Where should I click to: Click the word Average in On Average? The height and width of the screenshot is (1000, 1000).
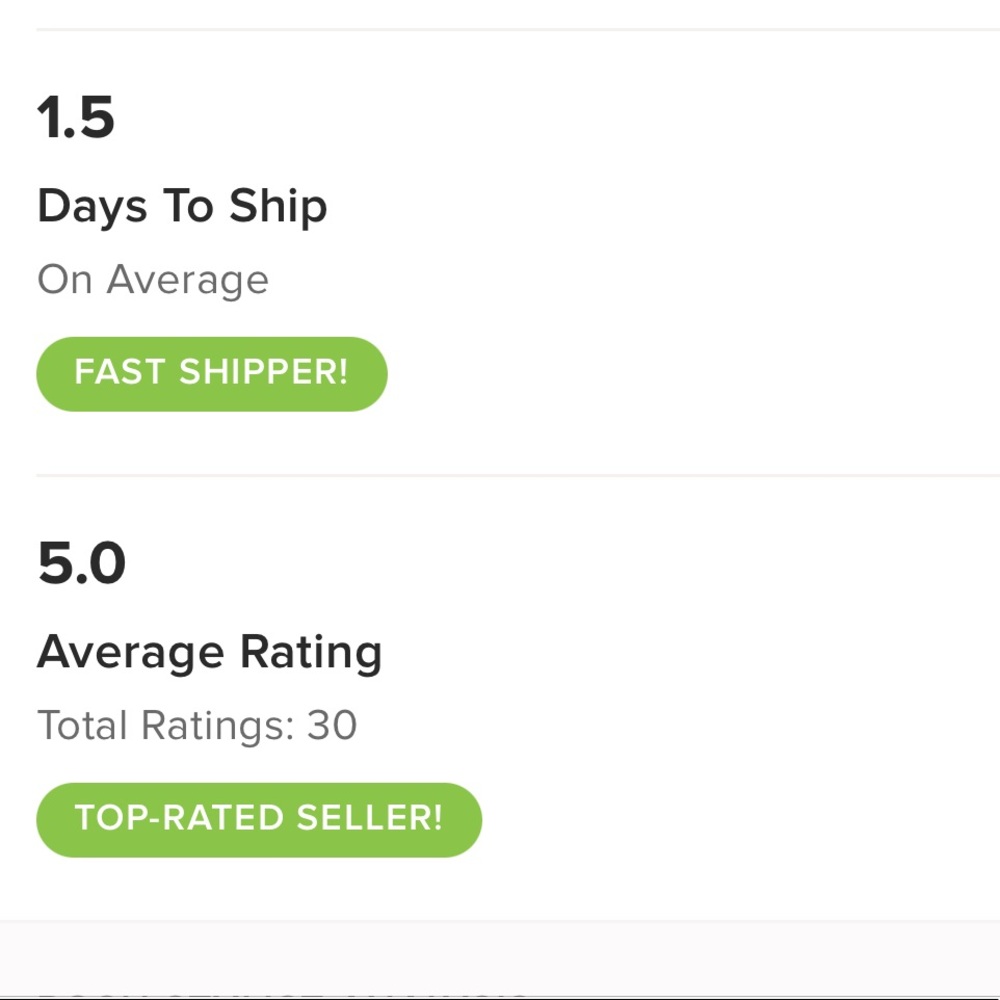[187, 280]
